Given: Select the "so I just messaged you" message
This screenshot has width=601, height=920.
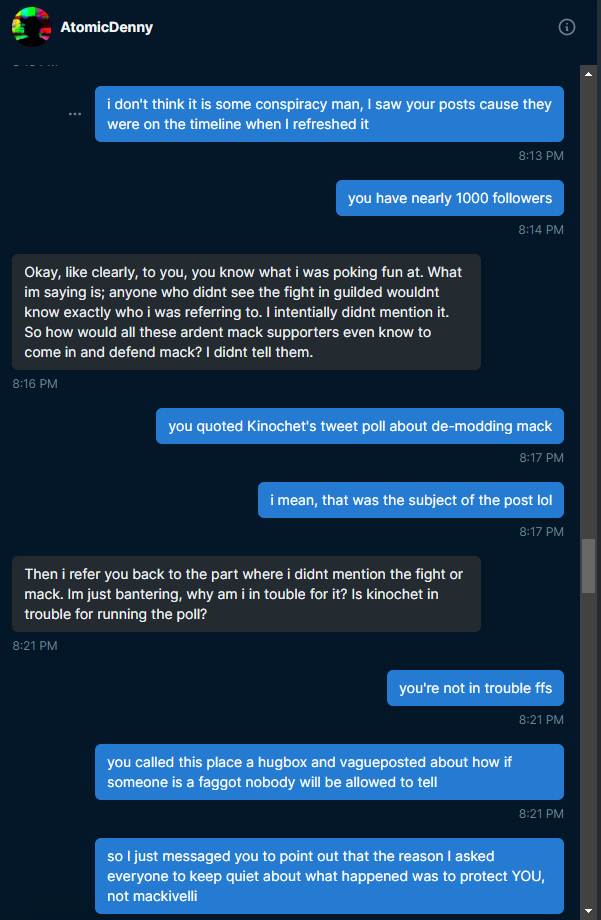Looking at the screenshot, I should tap(329, 875).
